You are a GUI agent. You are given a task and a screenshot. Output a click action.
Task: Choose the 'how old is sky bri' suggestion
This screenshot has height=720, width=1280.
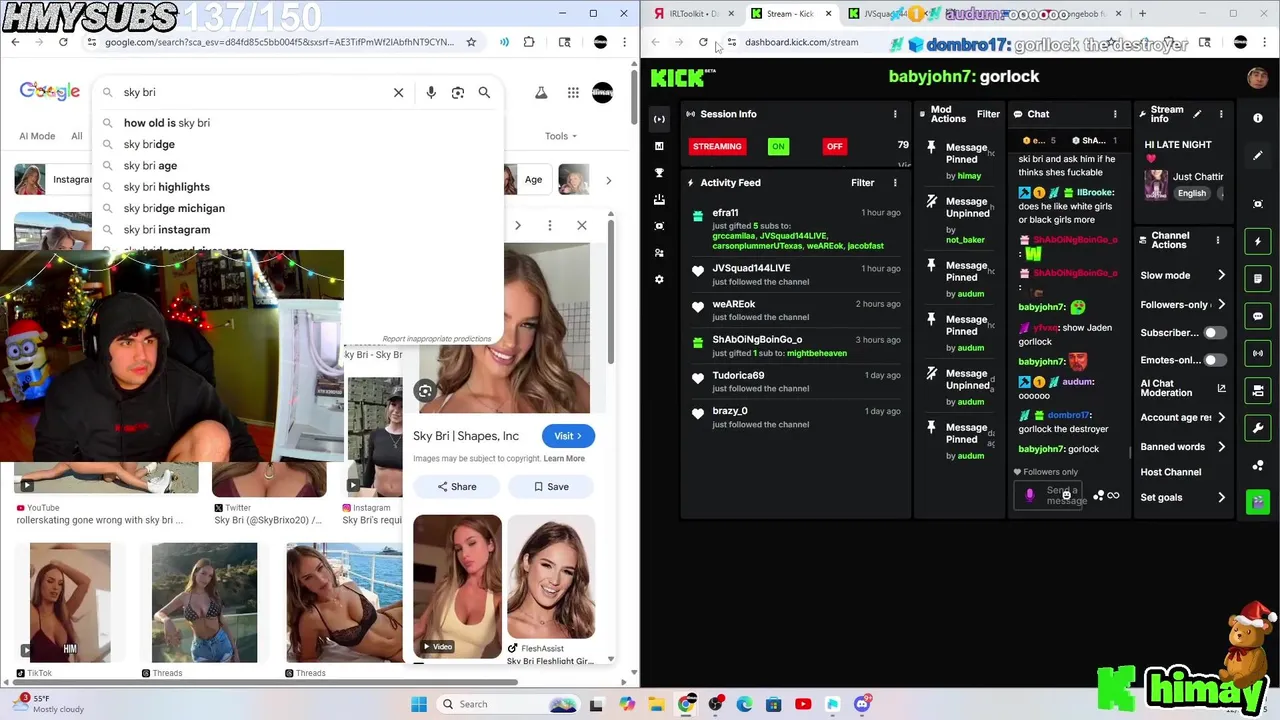pos(166,123)
